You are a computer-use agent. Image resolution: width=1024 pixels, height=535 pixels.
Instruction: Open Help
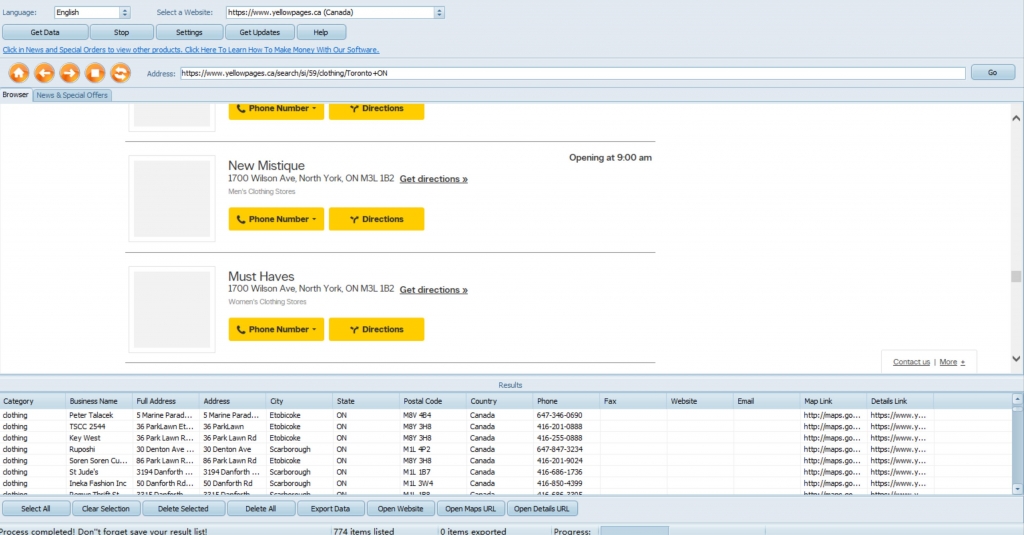(321, 32)
